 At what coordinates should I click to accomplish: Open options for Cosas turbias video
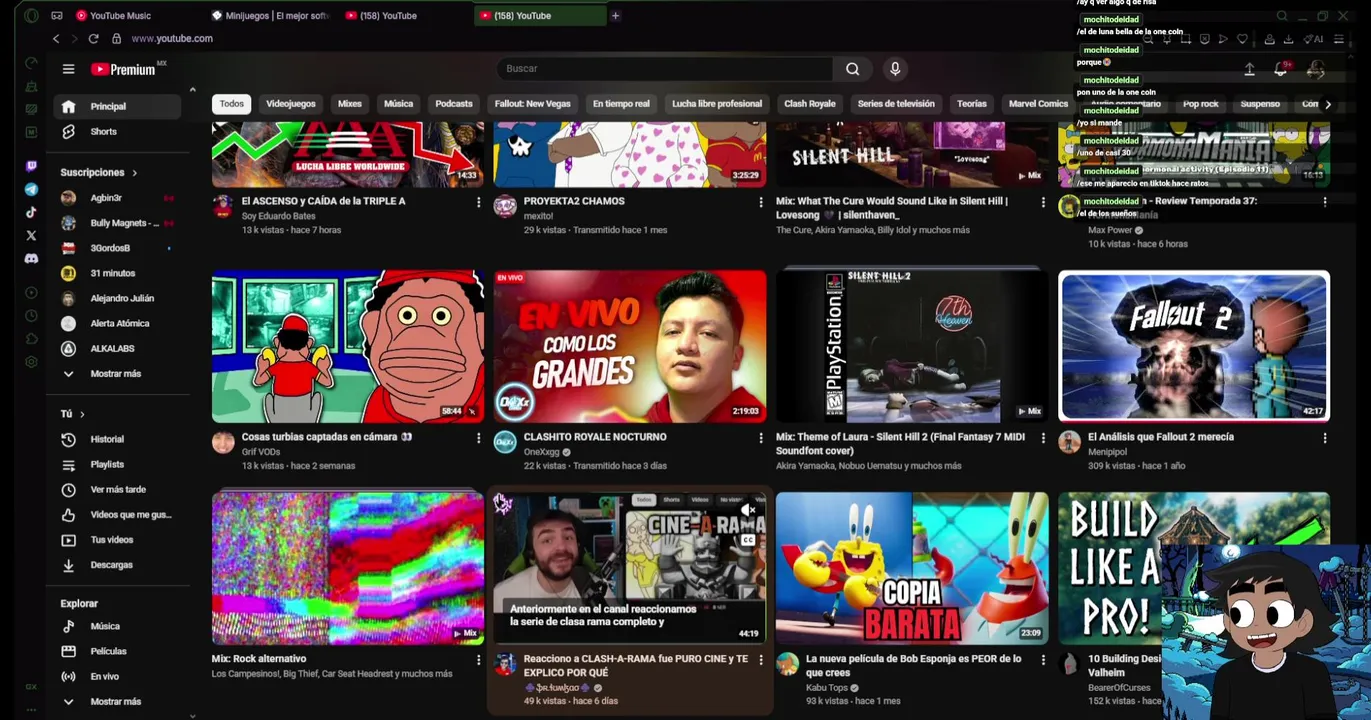[478, 438]
